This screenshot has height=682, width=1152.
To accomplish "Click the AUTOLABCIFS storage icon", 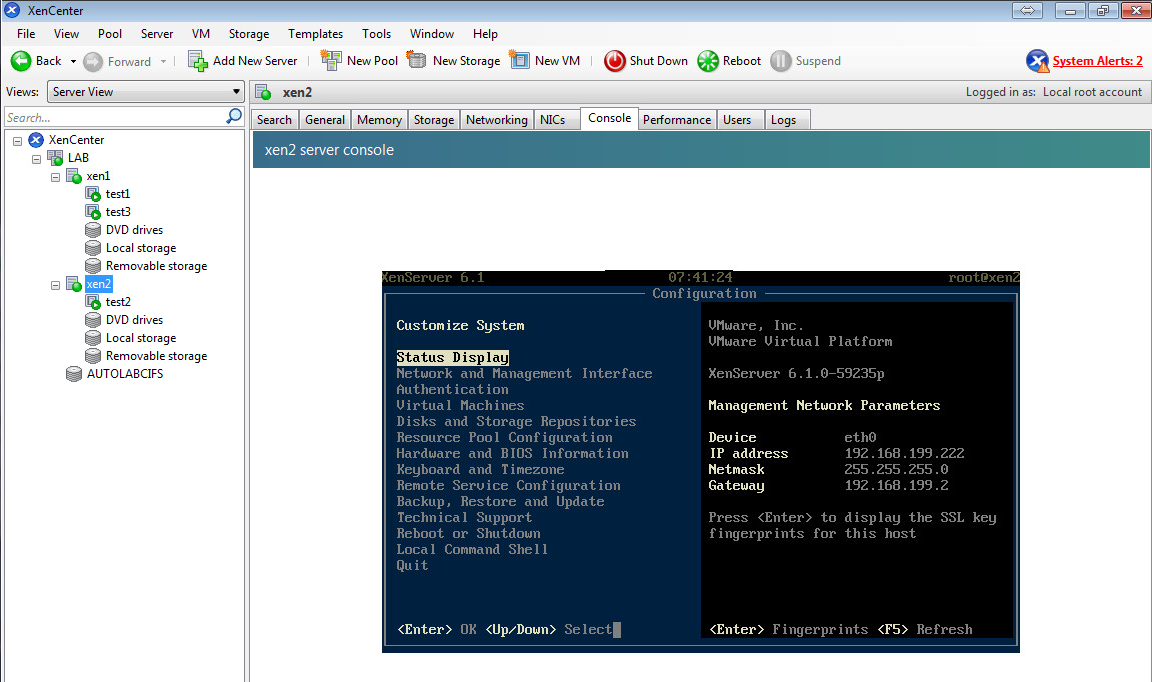I will click(74, 374).
